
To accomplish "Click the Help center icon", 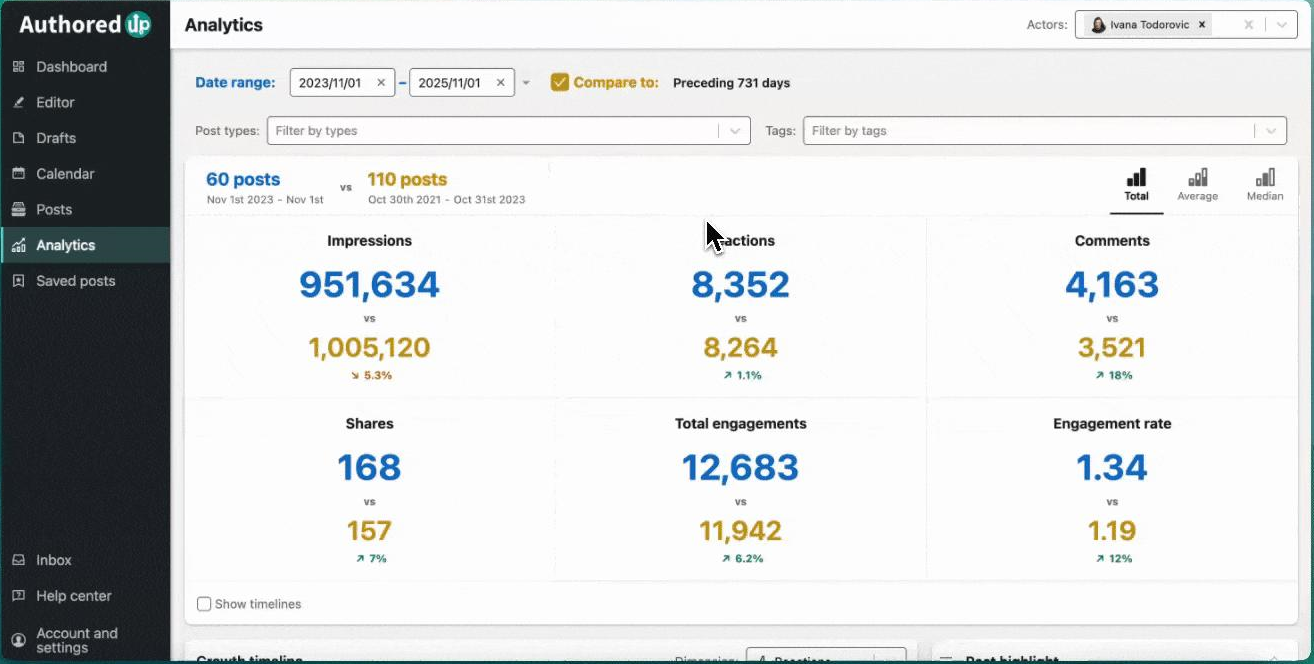I will [18, 596].
